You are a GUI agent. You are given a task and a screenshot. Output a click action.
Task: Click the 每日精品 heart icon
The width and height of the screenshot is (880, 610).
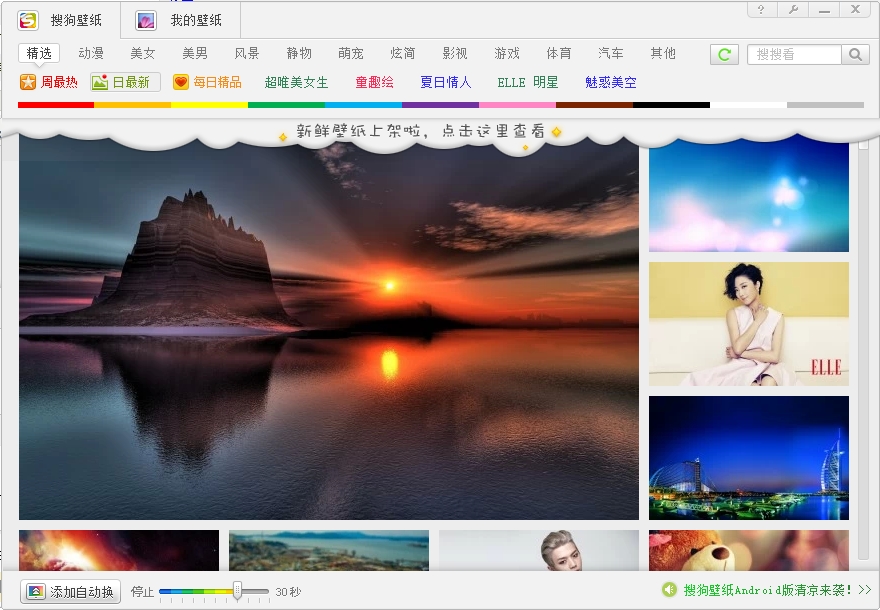(180, 82)
